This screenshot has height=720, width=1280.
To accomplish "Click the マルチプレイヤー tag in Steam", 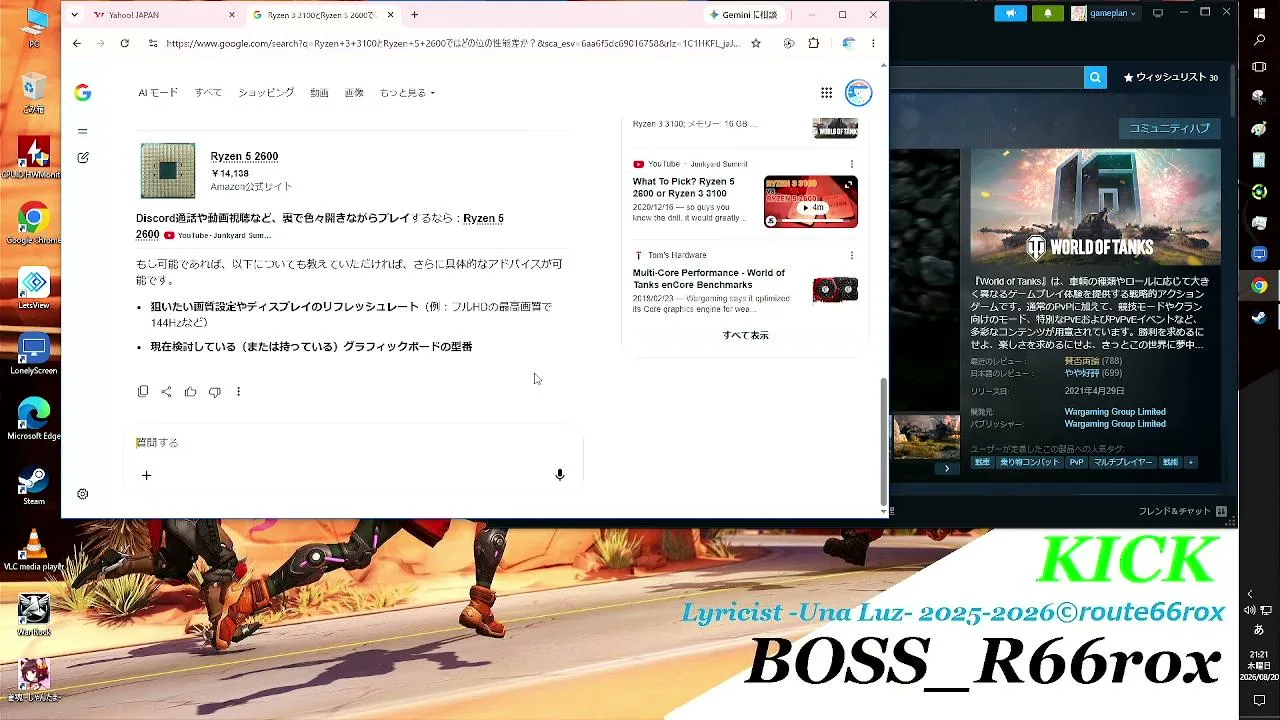I will click(x=1122, y=462).
